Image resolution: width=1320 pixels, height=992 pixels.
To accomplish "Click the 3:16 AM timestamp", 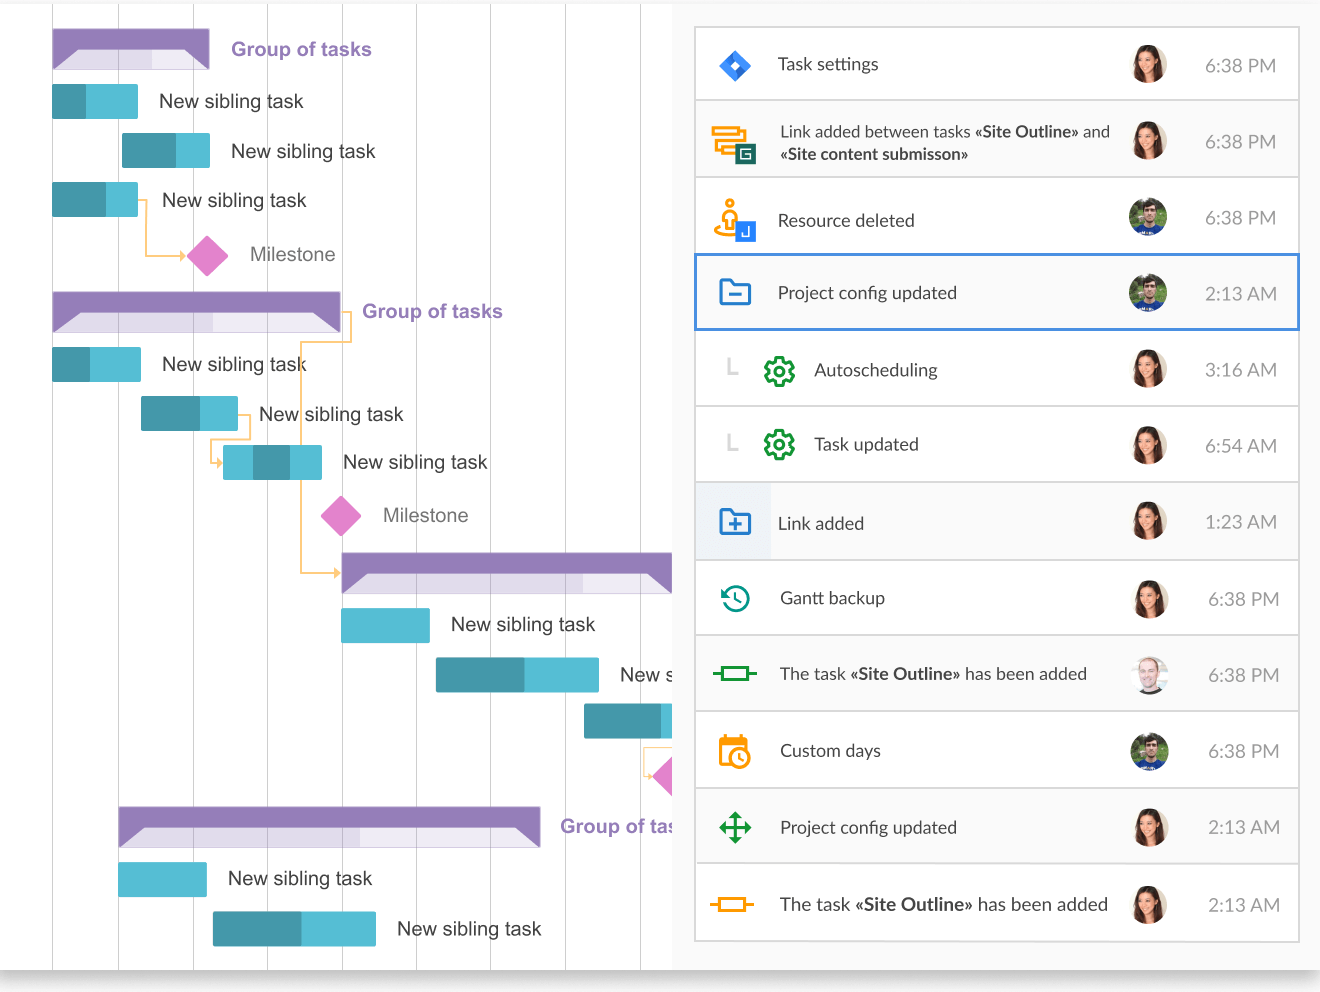I will tap(1240, 370).
